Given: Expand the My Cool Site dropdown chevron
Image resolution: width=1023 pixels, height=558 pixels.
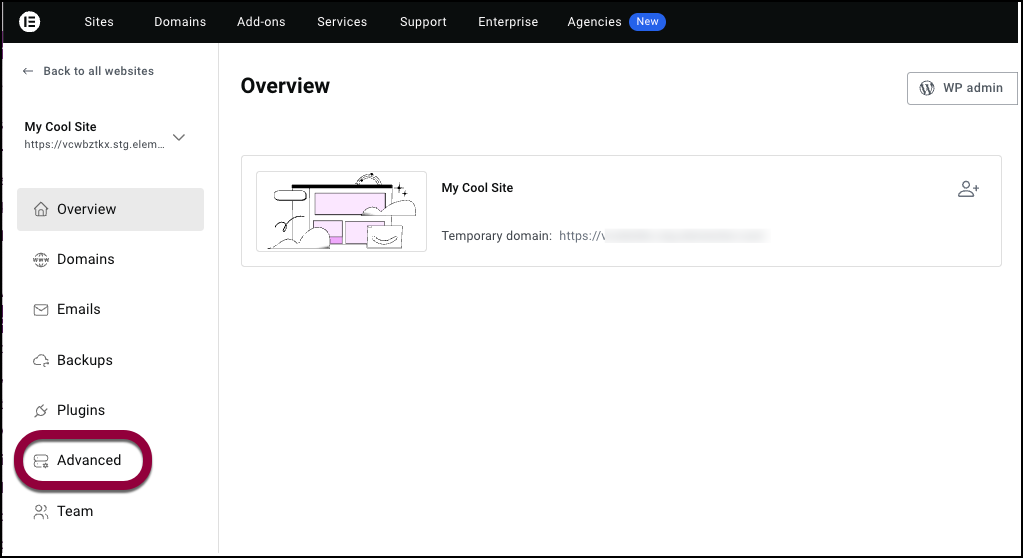Looking at the screenshot, I should (x=179, y=138).
